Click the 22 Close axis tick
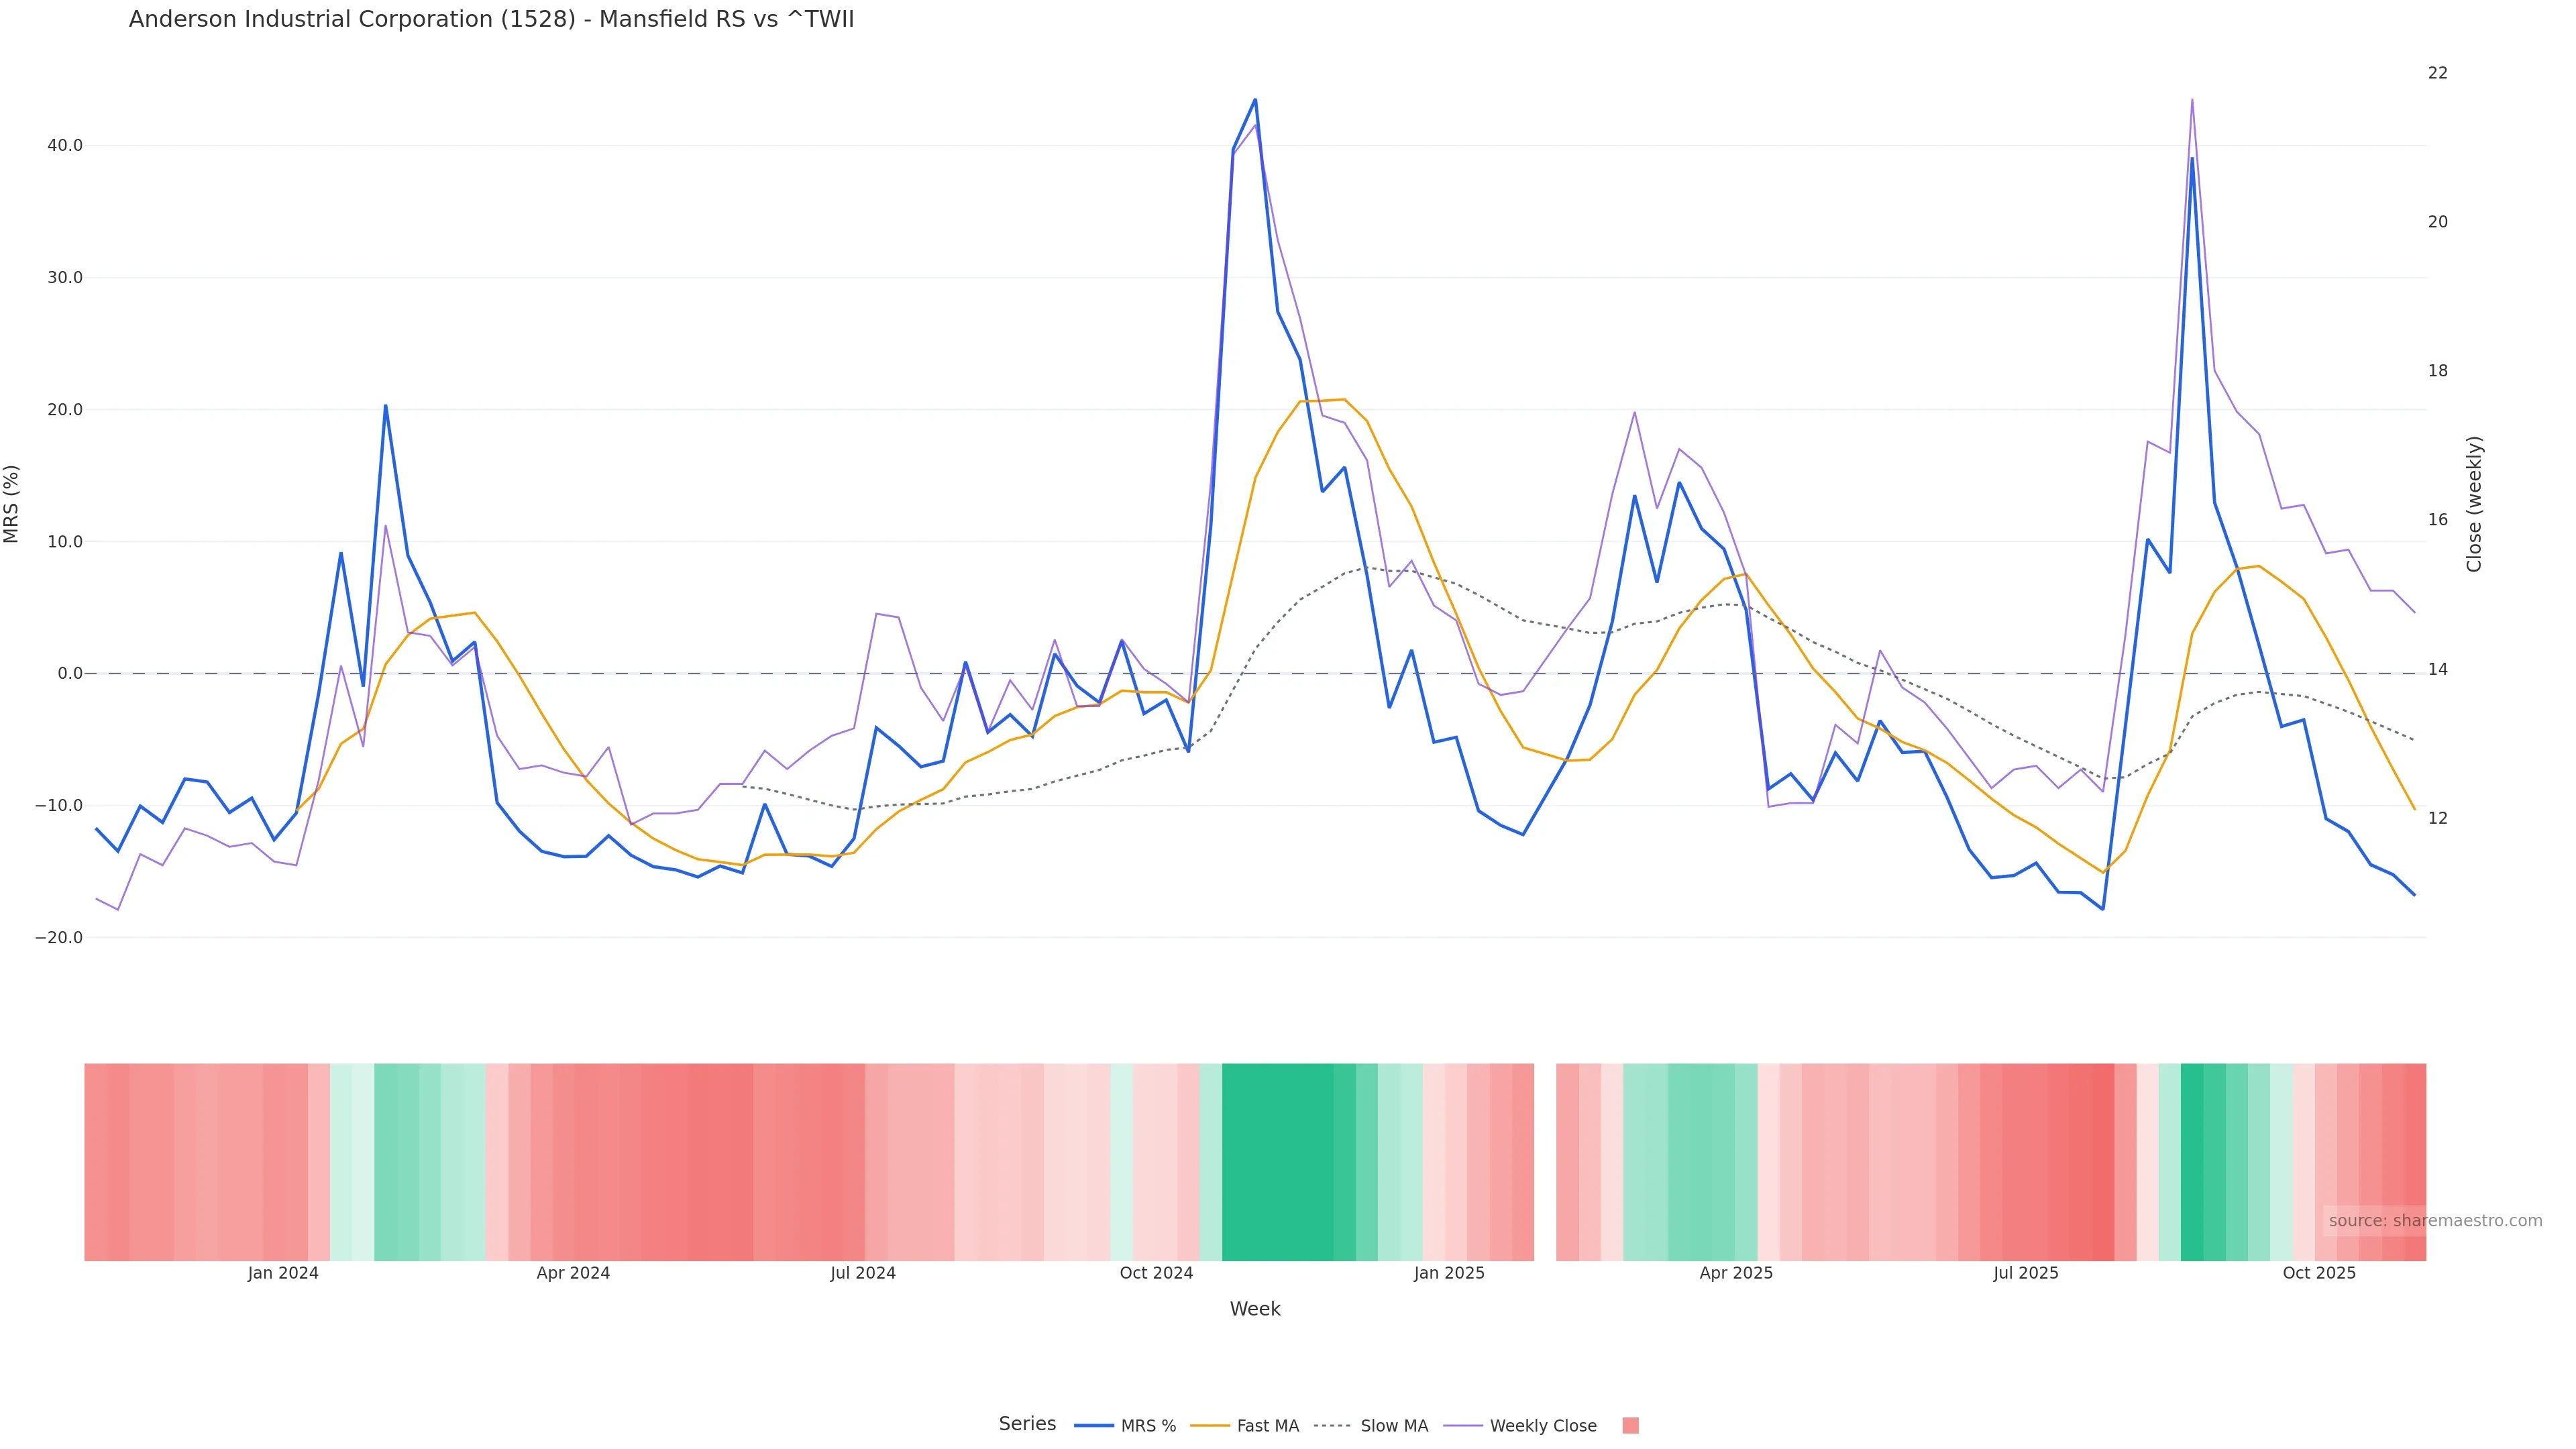The height and width of the screenshot is (1449, 2576). 2438,73
